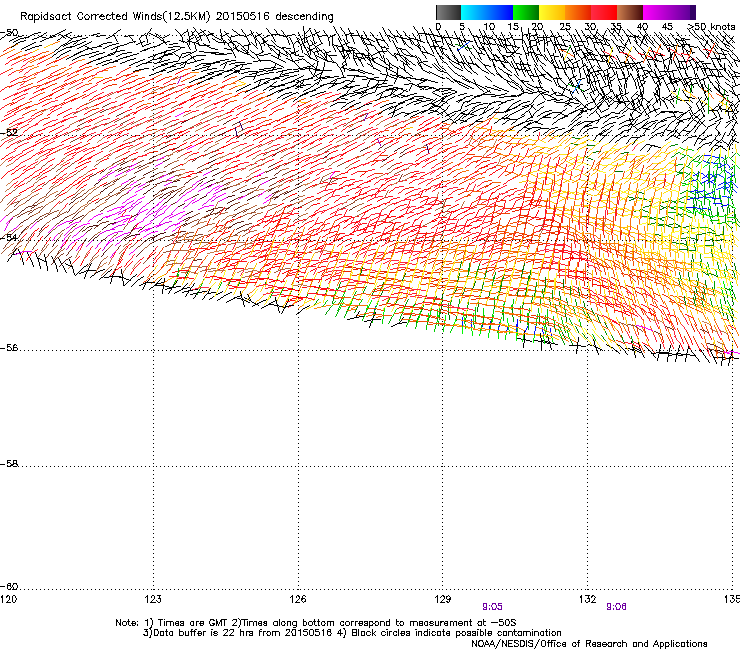Click the purple time stamp '9:06'

point(616,607)
